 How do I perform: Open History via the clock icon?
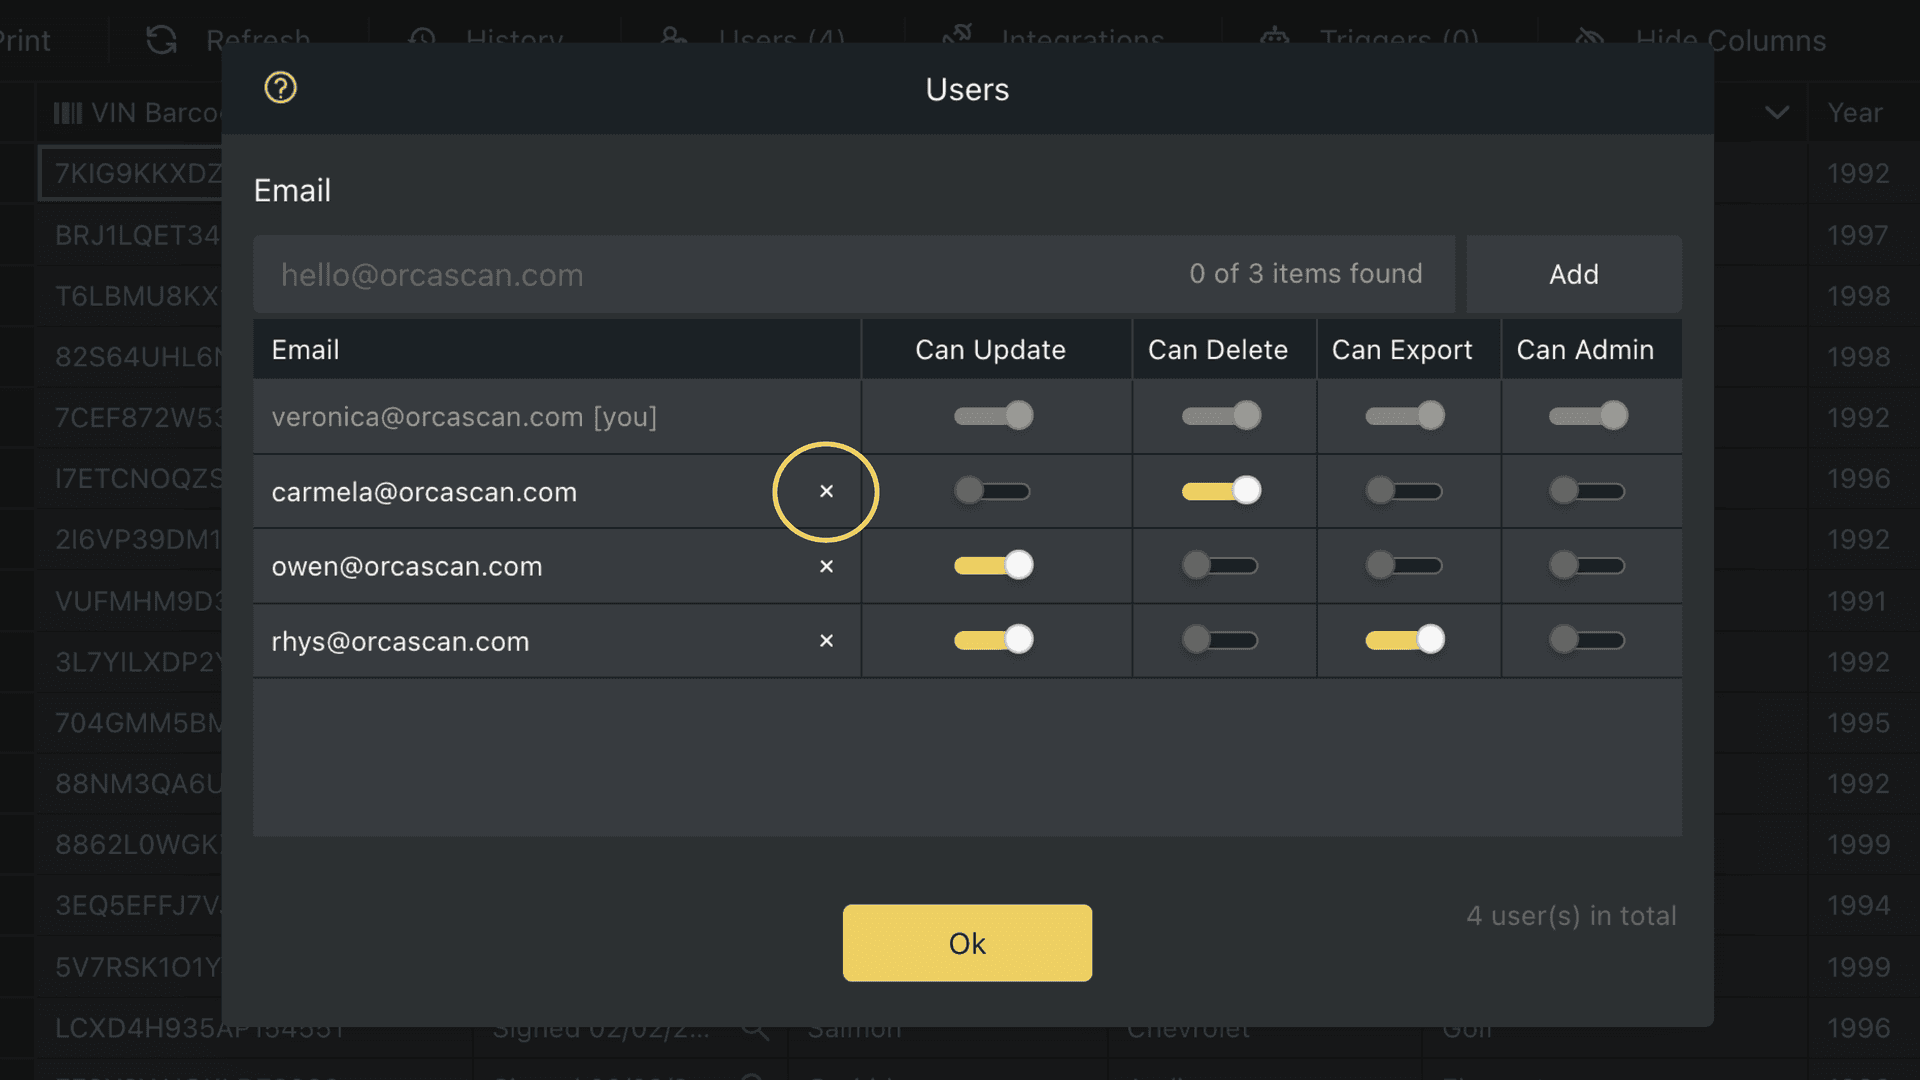click(423, 40)
